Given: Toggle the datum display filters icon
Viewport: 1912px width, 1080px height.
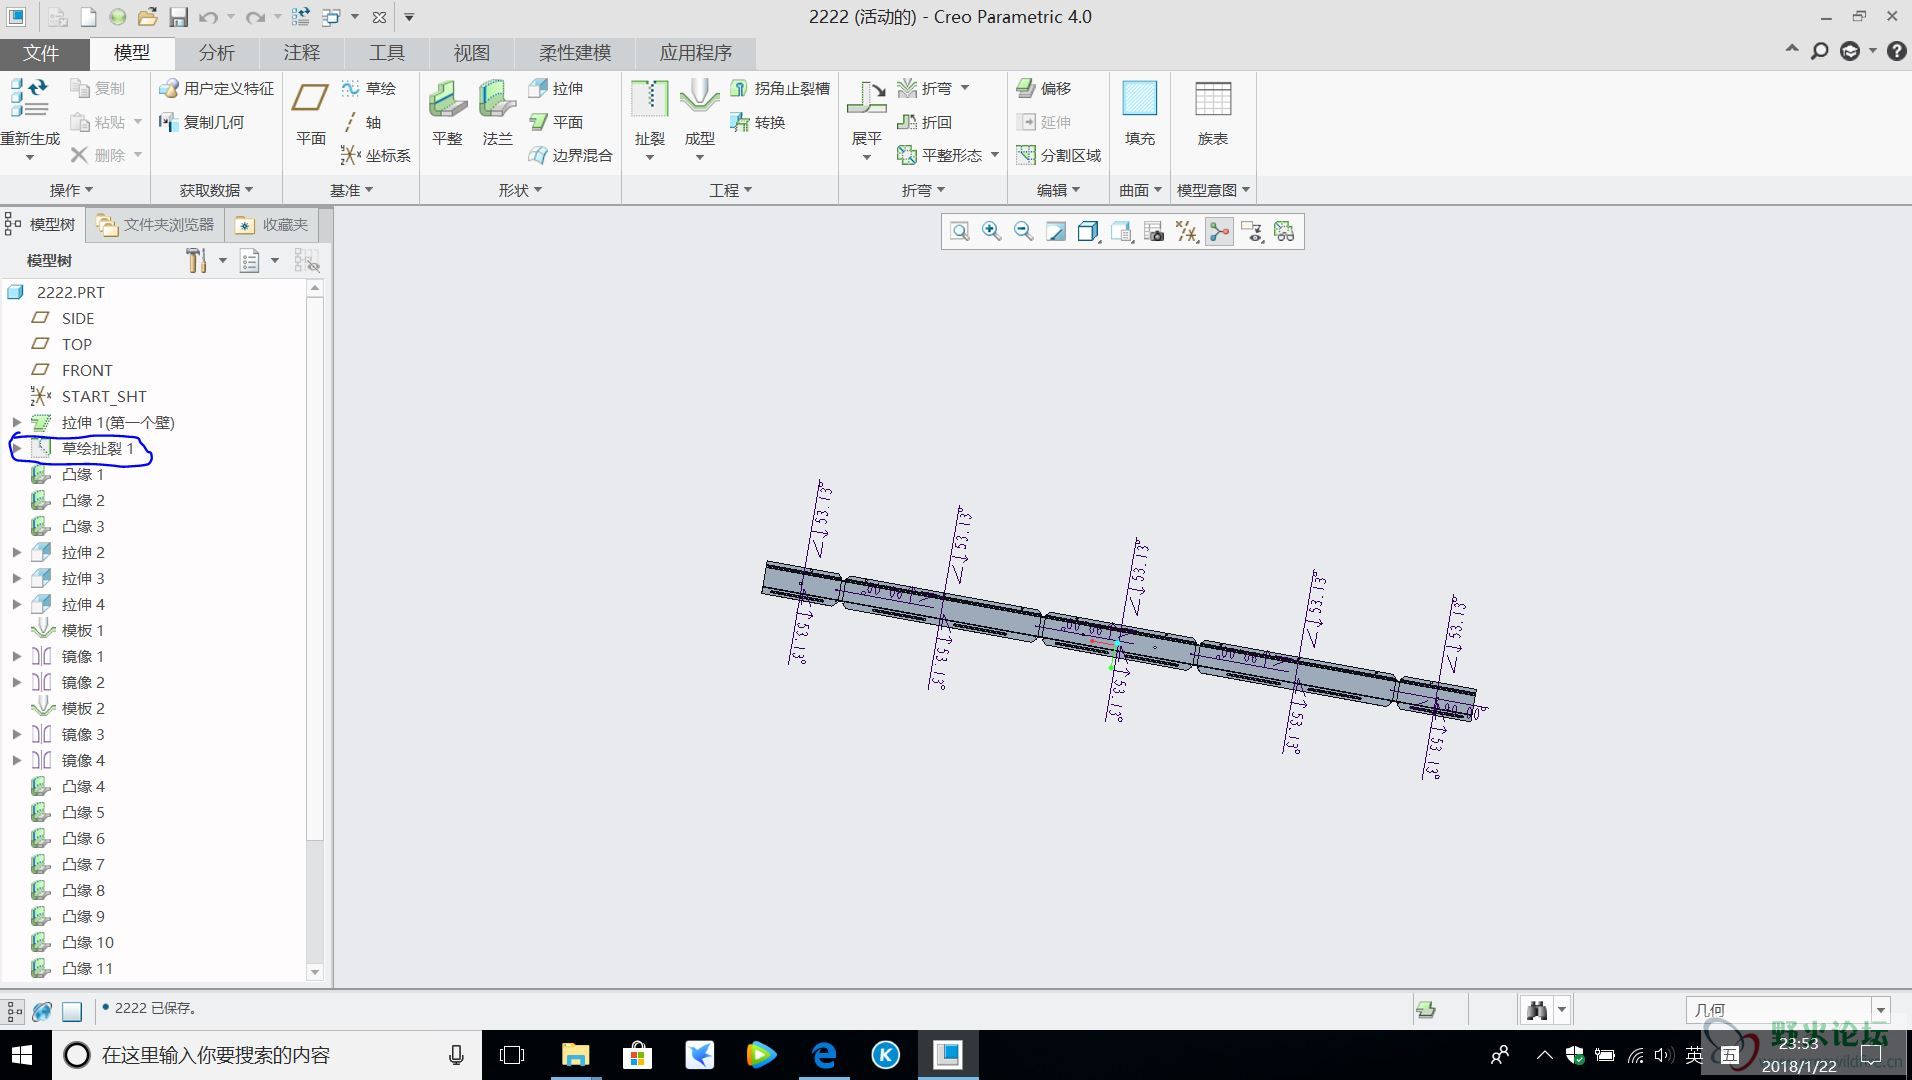Looking at the screenshot, I should (1187, 232).
